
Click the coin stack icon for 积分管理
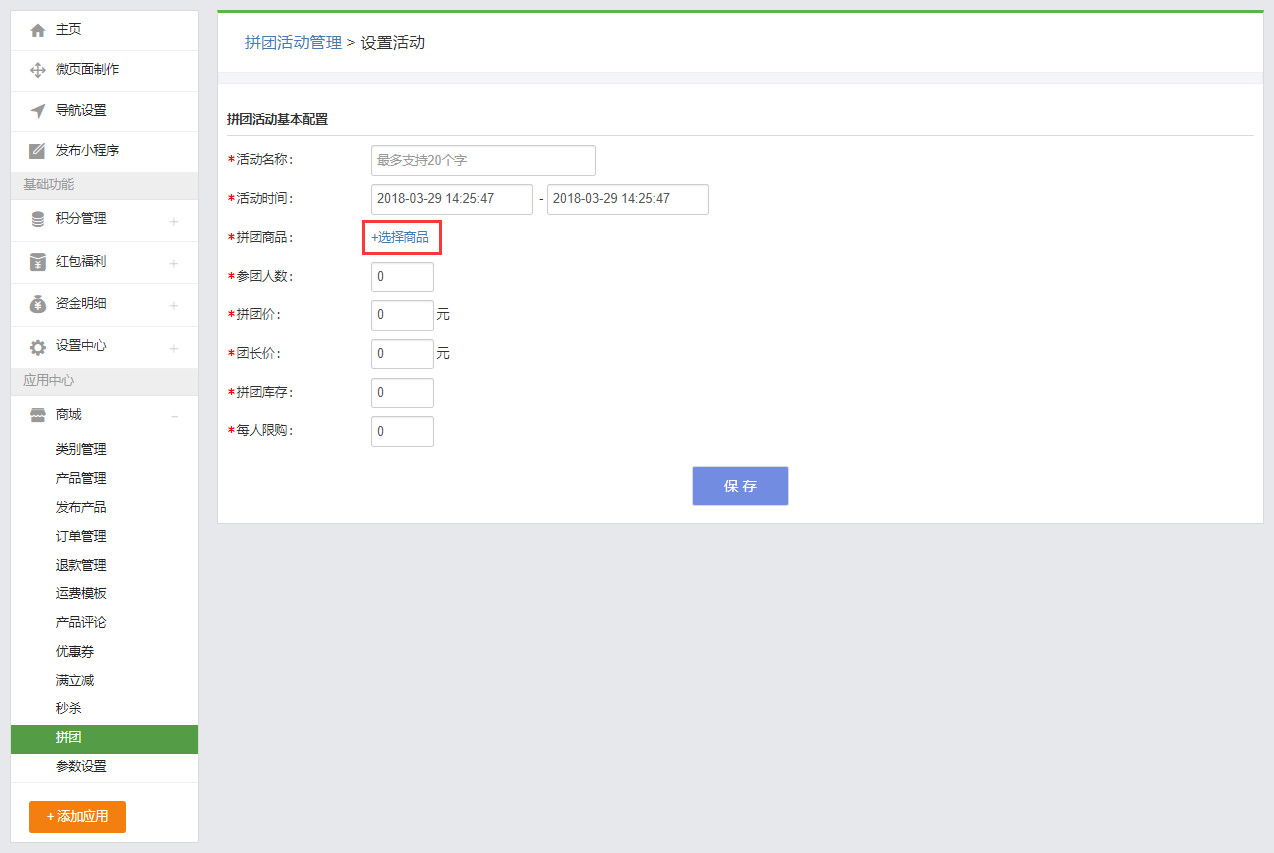pos(38,219)
